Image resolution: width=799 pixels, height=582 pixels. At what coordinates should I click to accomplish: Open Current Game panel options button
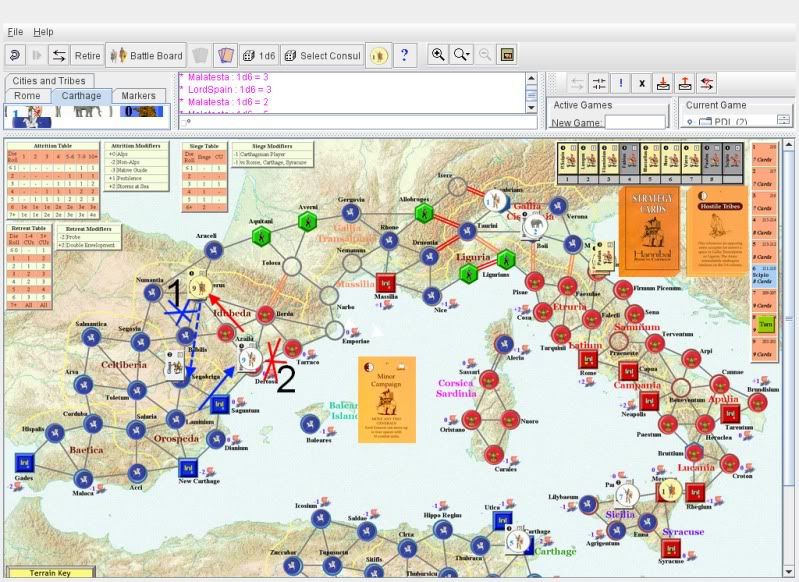click(783, 120)
